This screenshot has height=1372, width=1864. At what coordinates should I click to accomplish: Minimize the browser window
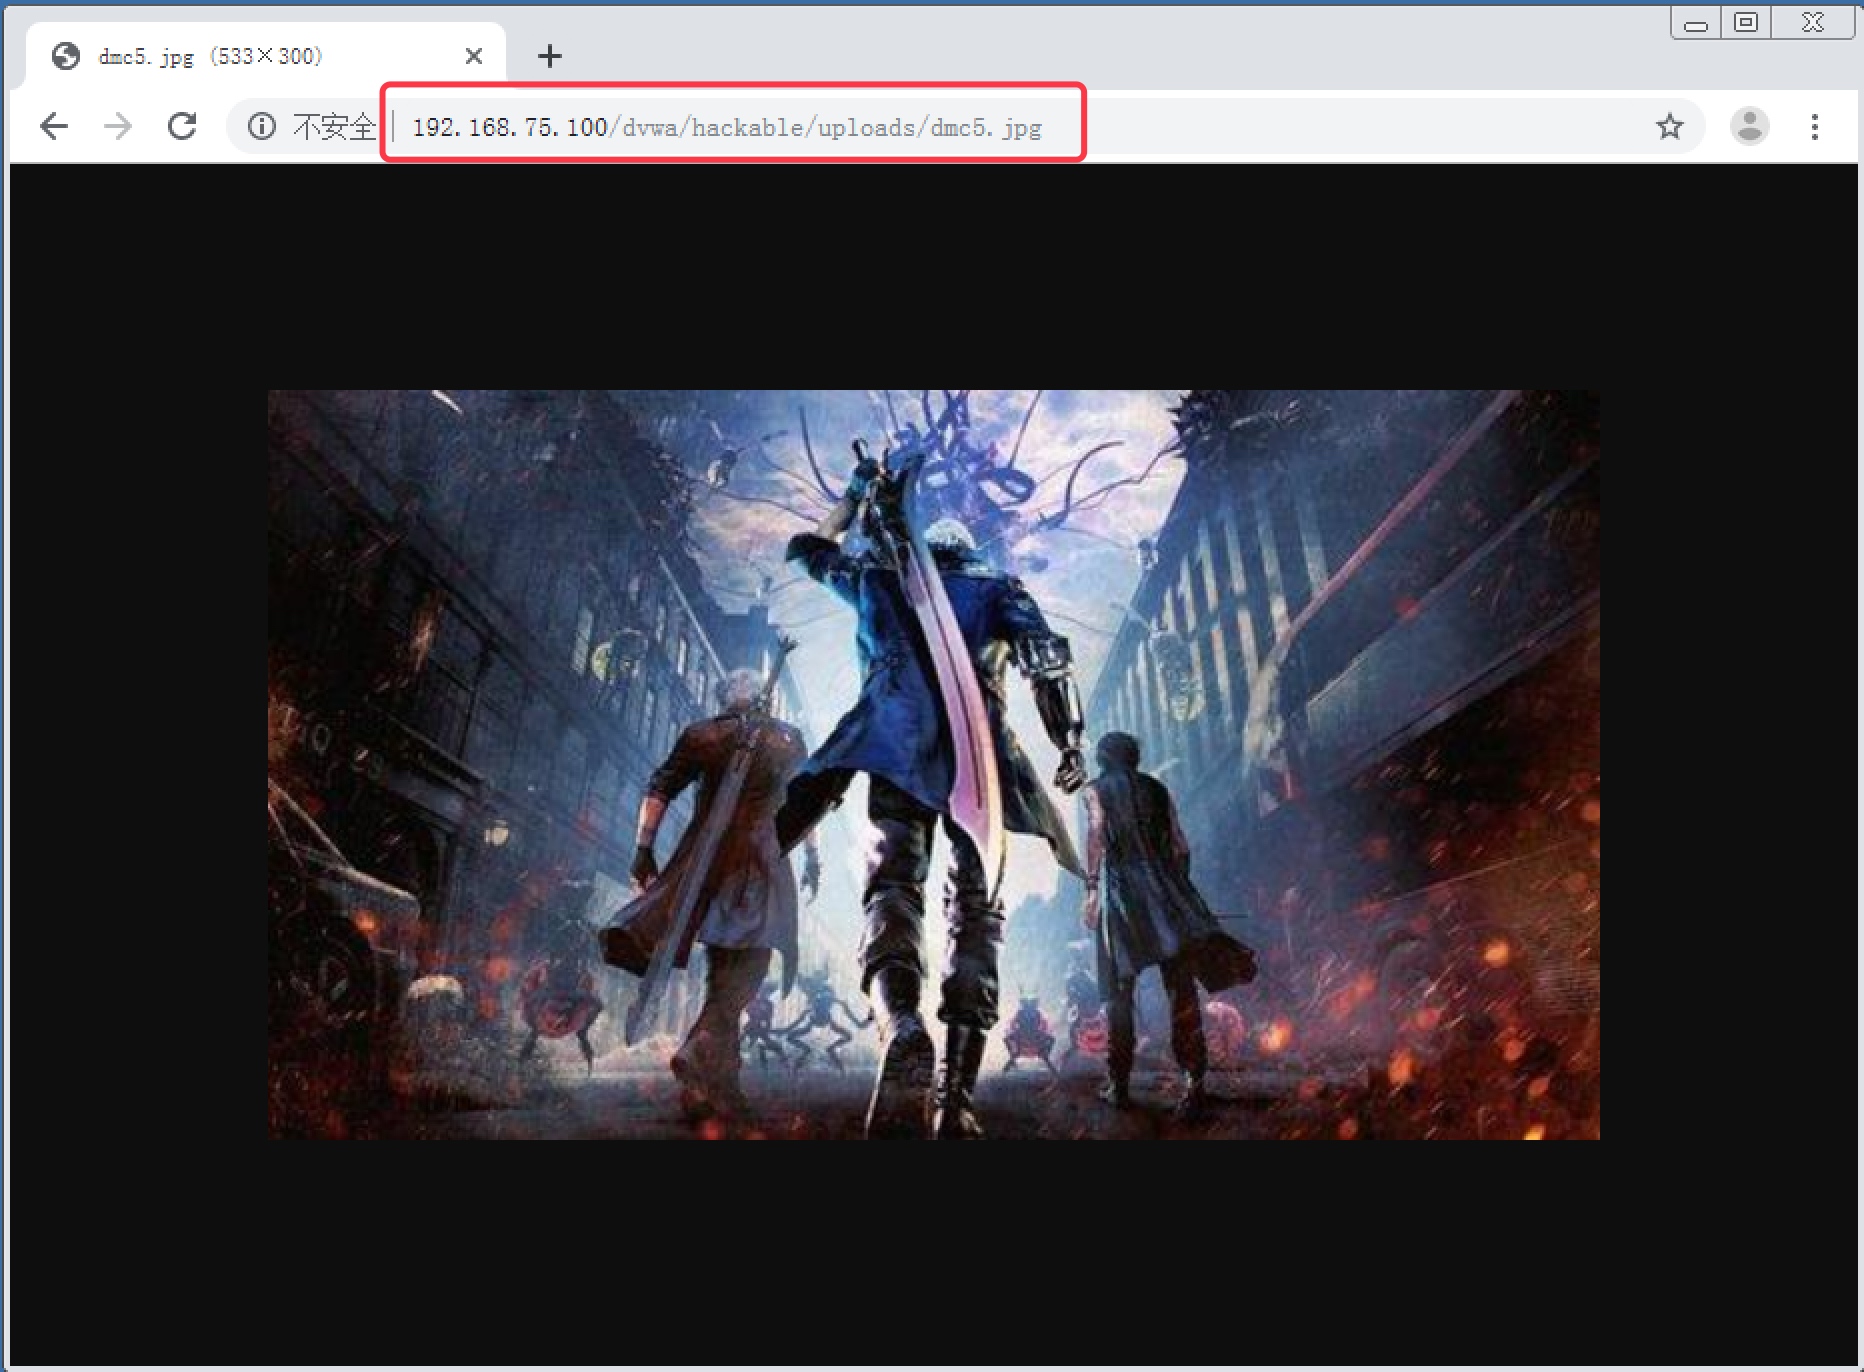[1696, 23]
